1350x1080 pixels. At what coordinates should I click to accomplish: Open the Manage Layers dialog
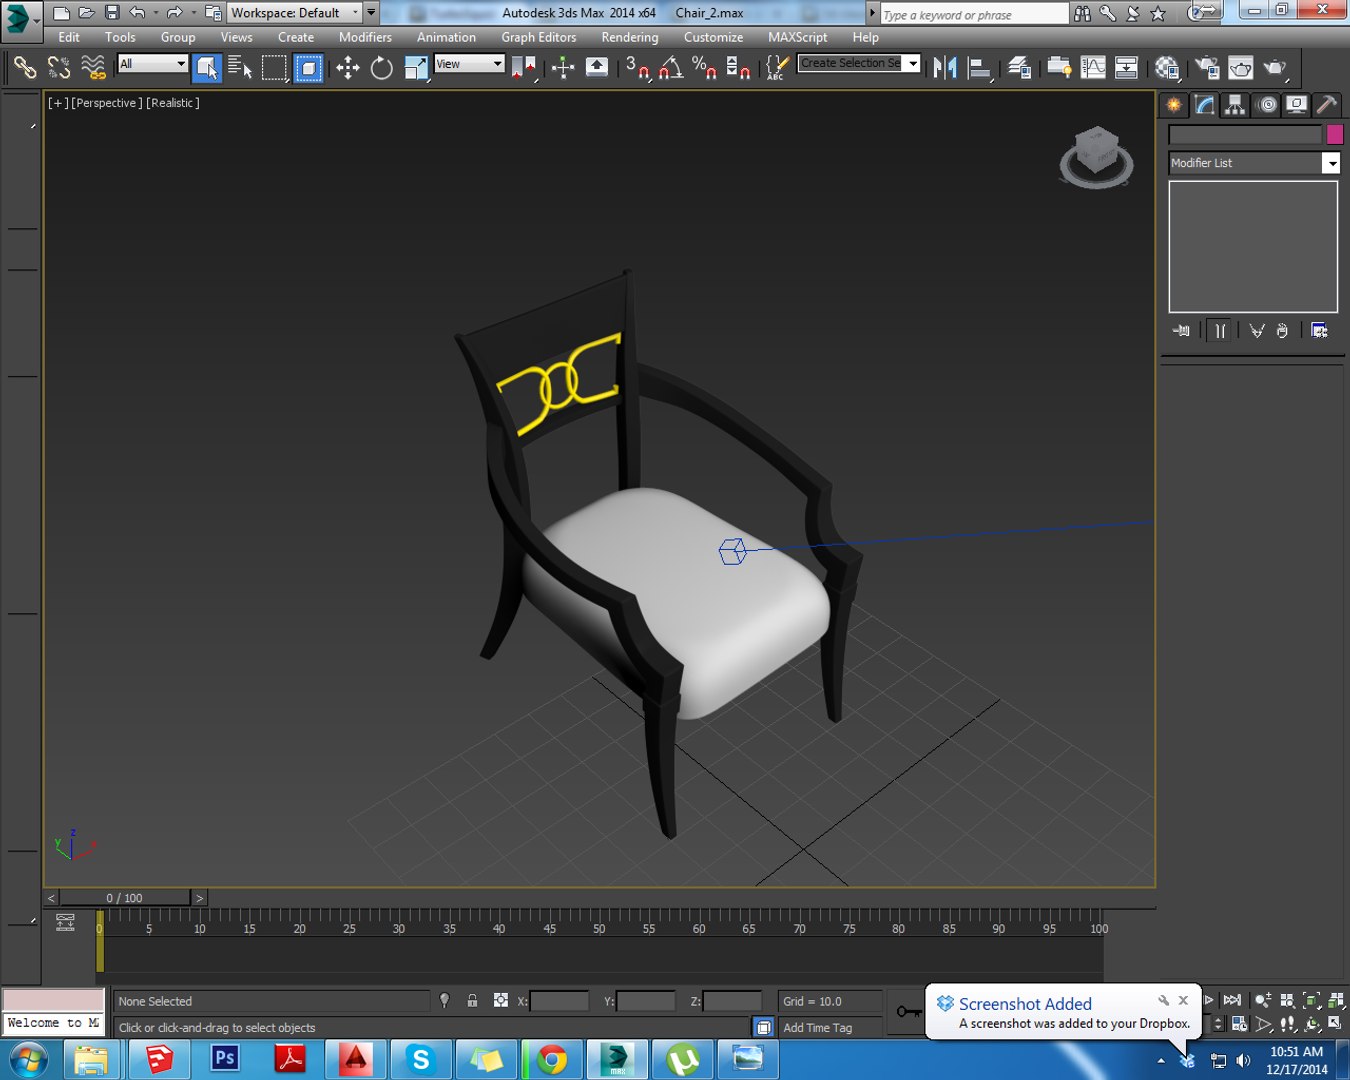click(x=1020, y=67)
